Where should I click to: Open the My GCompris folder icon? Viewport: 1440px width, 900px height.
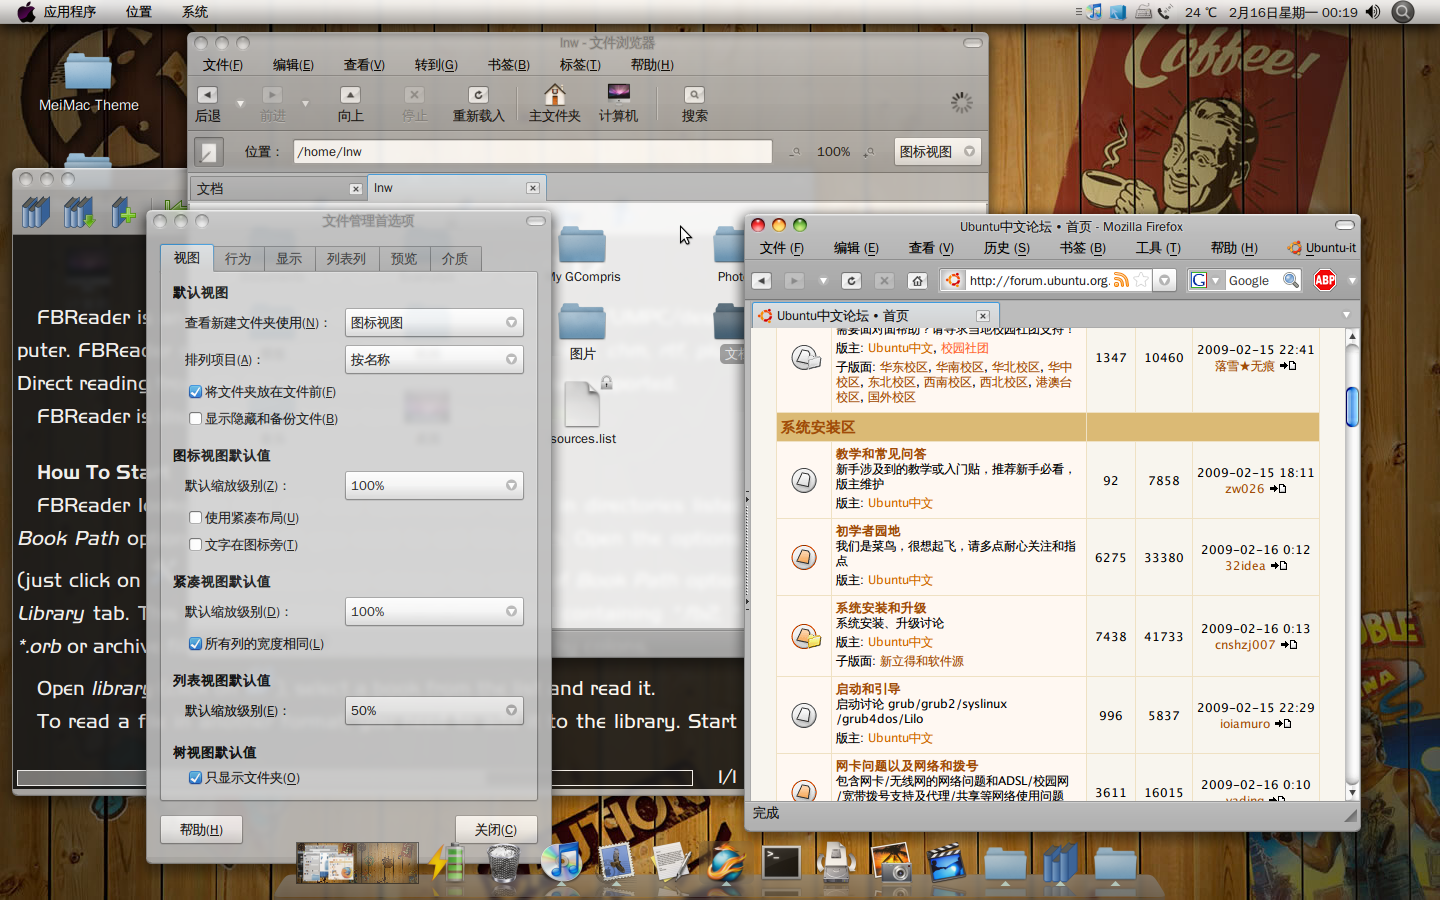582,245
